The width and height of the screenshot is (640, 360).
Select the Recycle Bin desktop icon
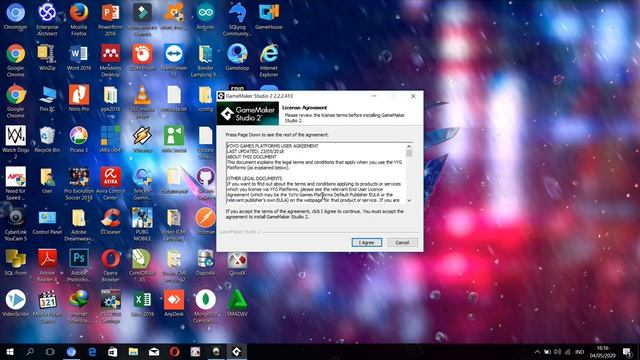tap(47, 140)
